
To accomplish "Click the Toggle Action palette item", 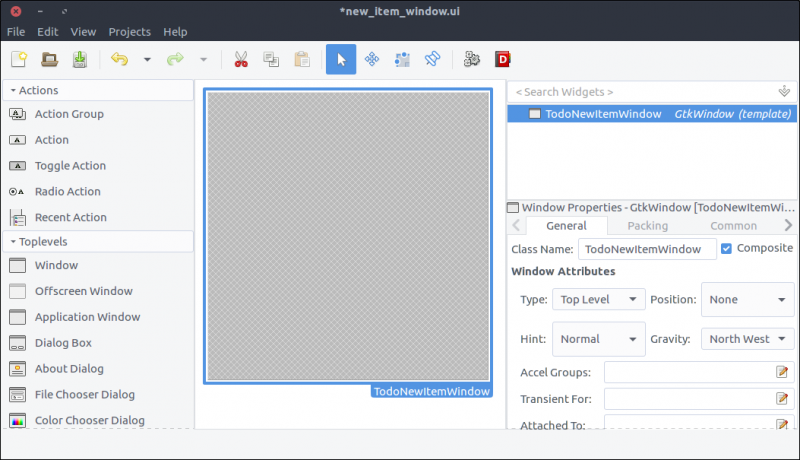I will click(70, 166).
